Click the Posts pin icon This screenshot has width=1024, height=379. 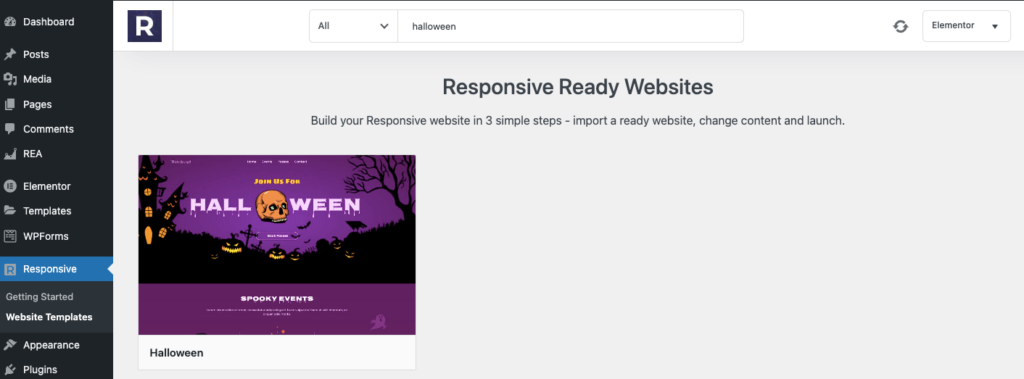[x=10, y=54]
